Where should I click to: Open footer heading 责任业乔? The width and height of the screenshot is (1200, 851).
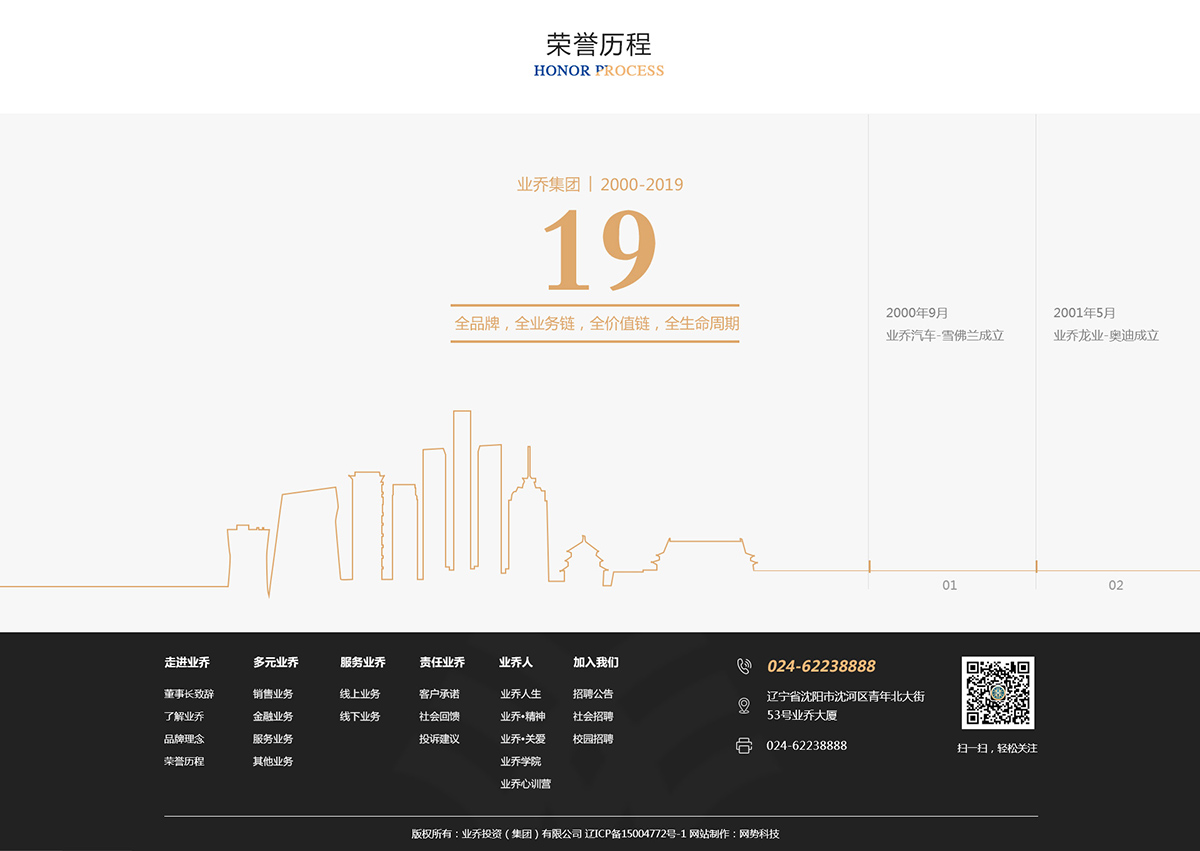442,662
